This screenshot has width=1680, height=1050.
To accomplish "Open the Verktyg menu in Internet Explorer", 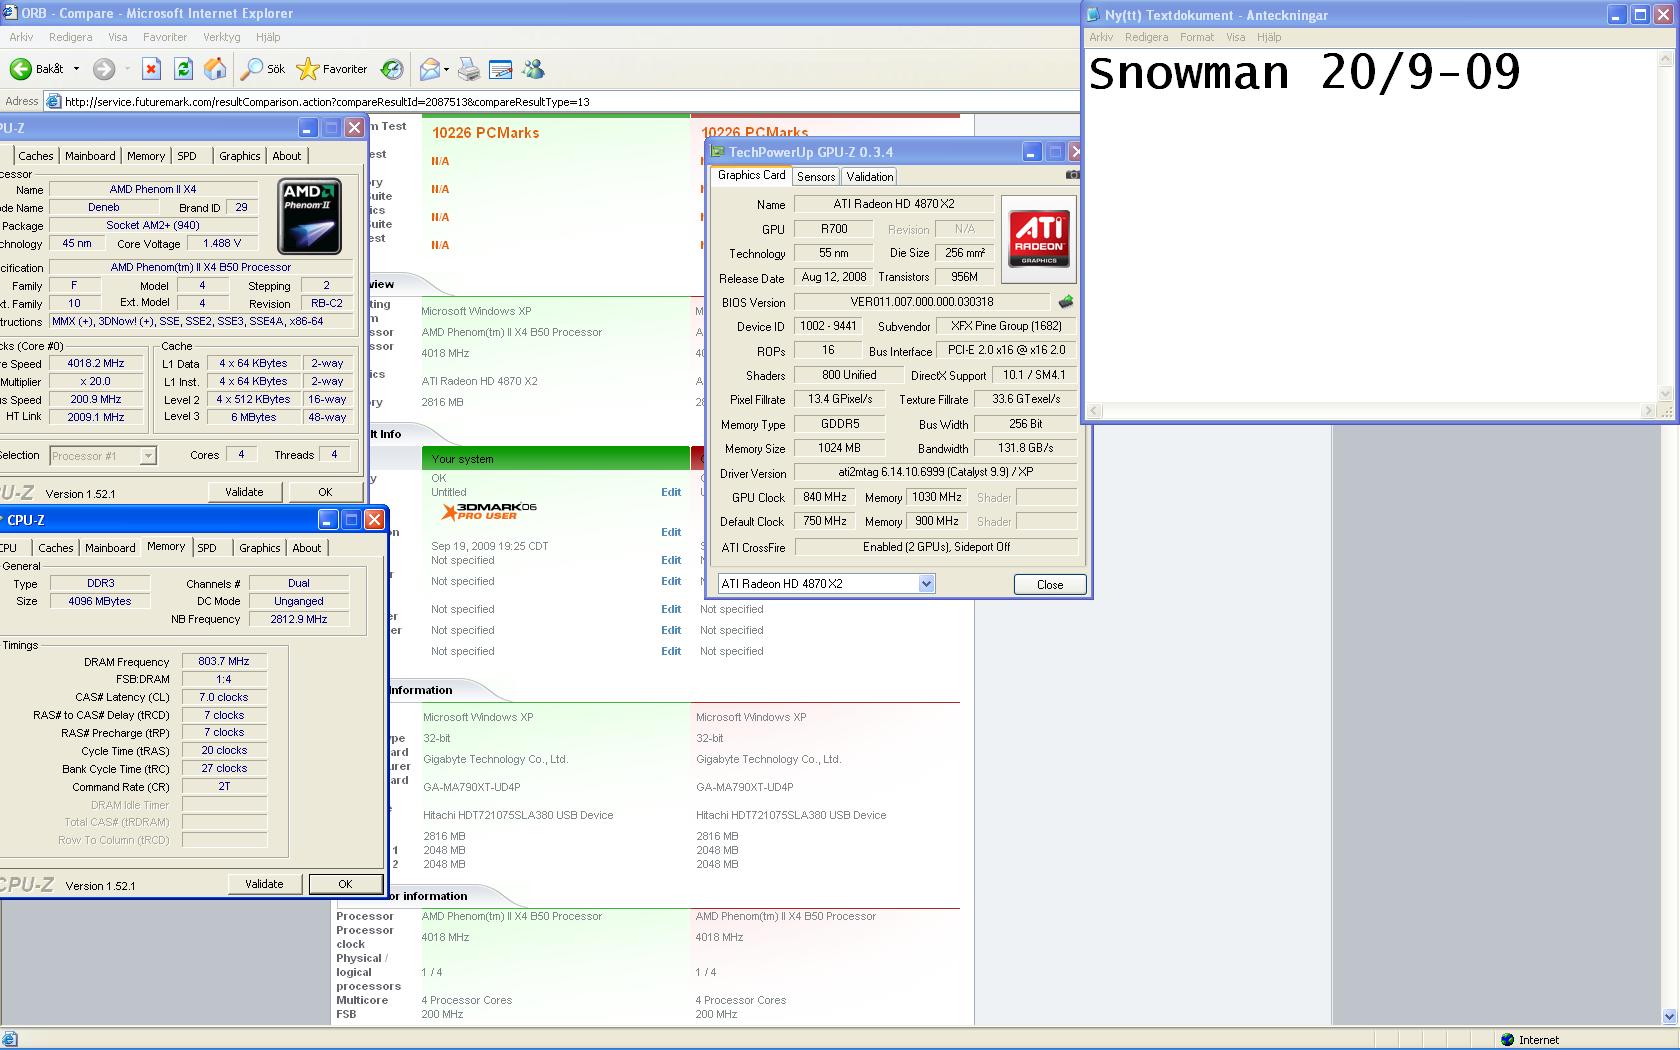I will (221, 37).
